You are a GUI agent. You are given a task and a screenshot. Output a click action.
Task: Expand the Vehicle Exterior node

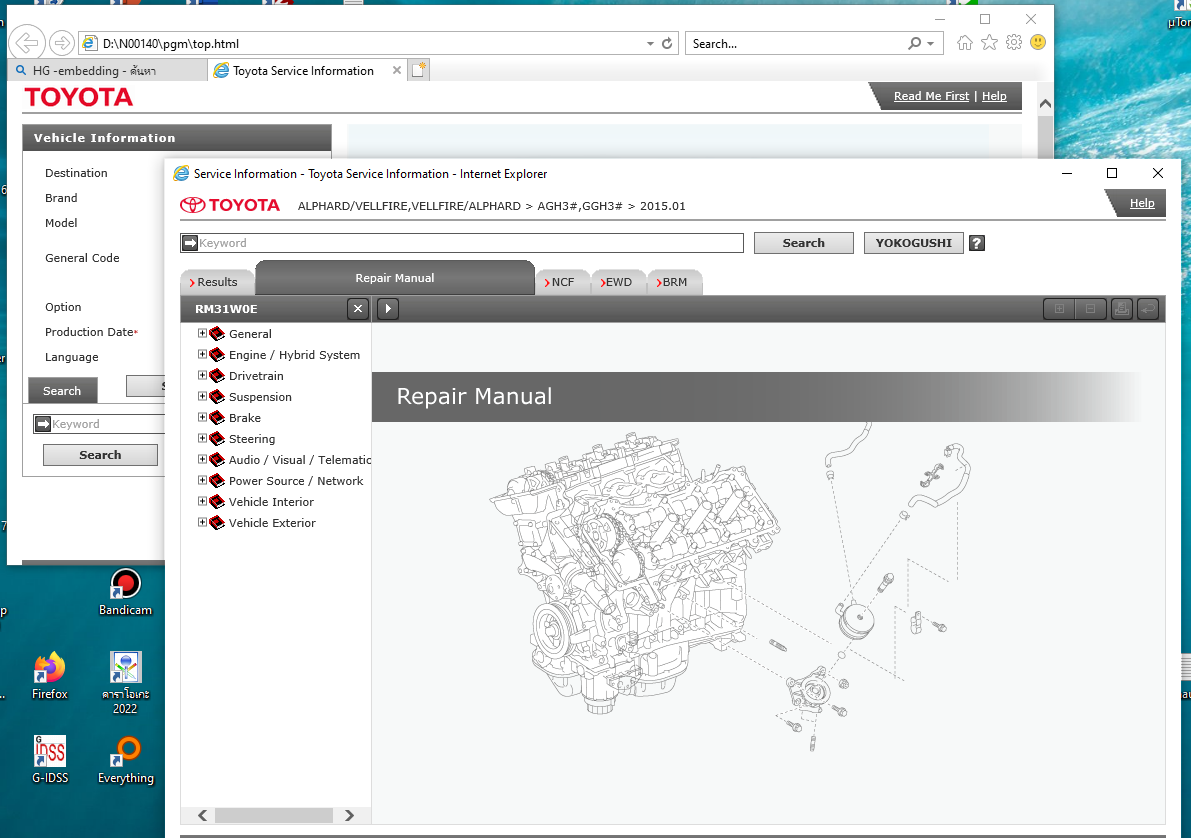(202, 523)
